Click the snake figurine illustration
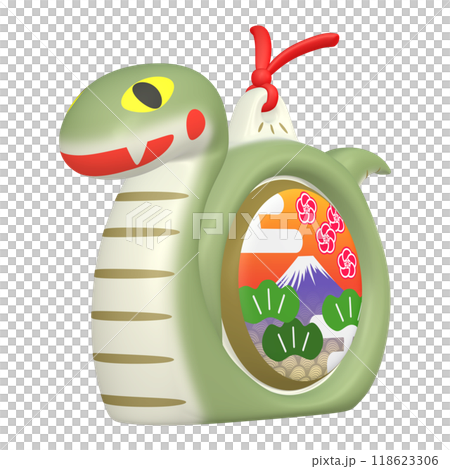450x469 pixels. pyautogui.click(x=225, y=225)
